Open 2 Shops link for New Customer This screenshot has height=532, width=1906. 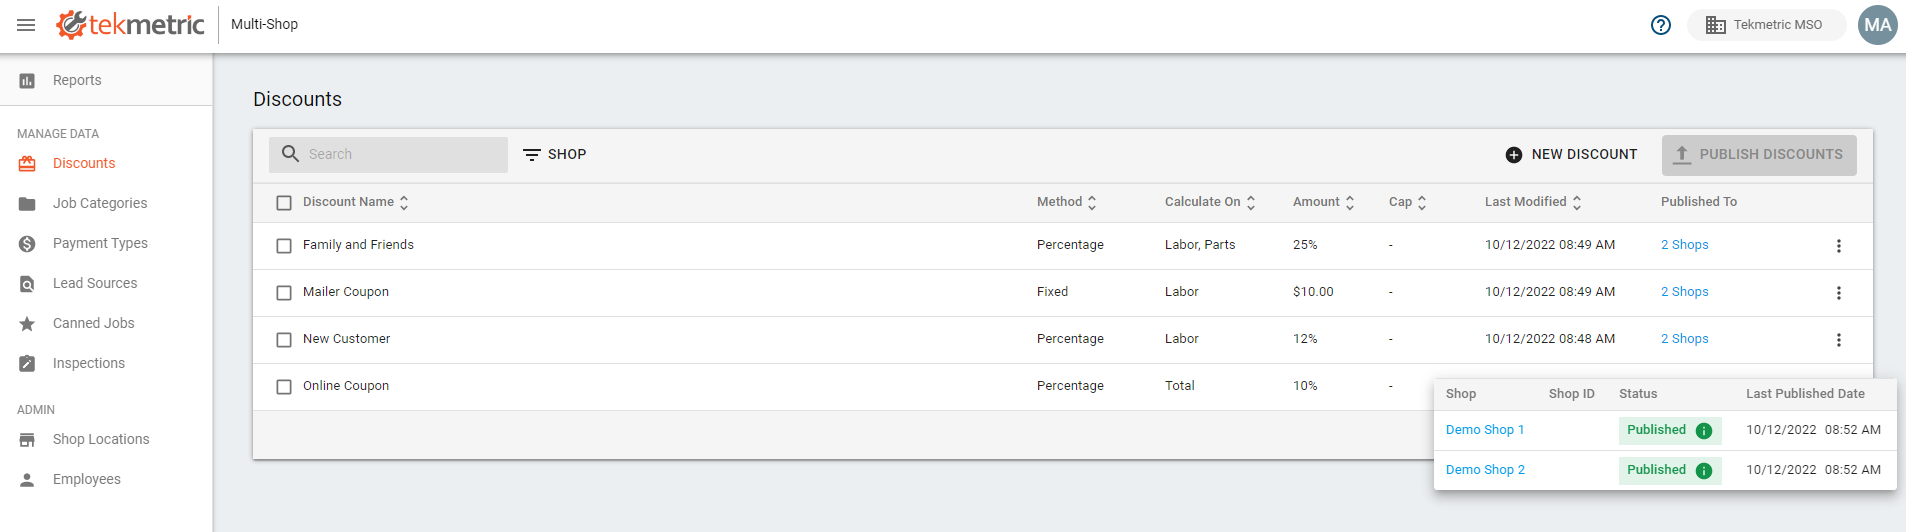tap(1685, 339)
